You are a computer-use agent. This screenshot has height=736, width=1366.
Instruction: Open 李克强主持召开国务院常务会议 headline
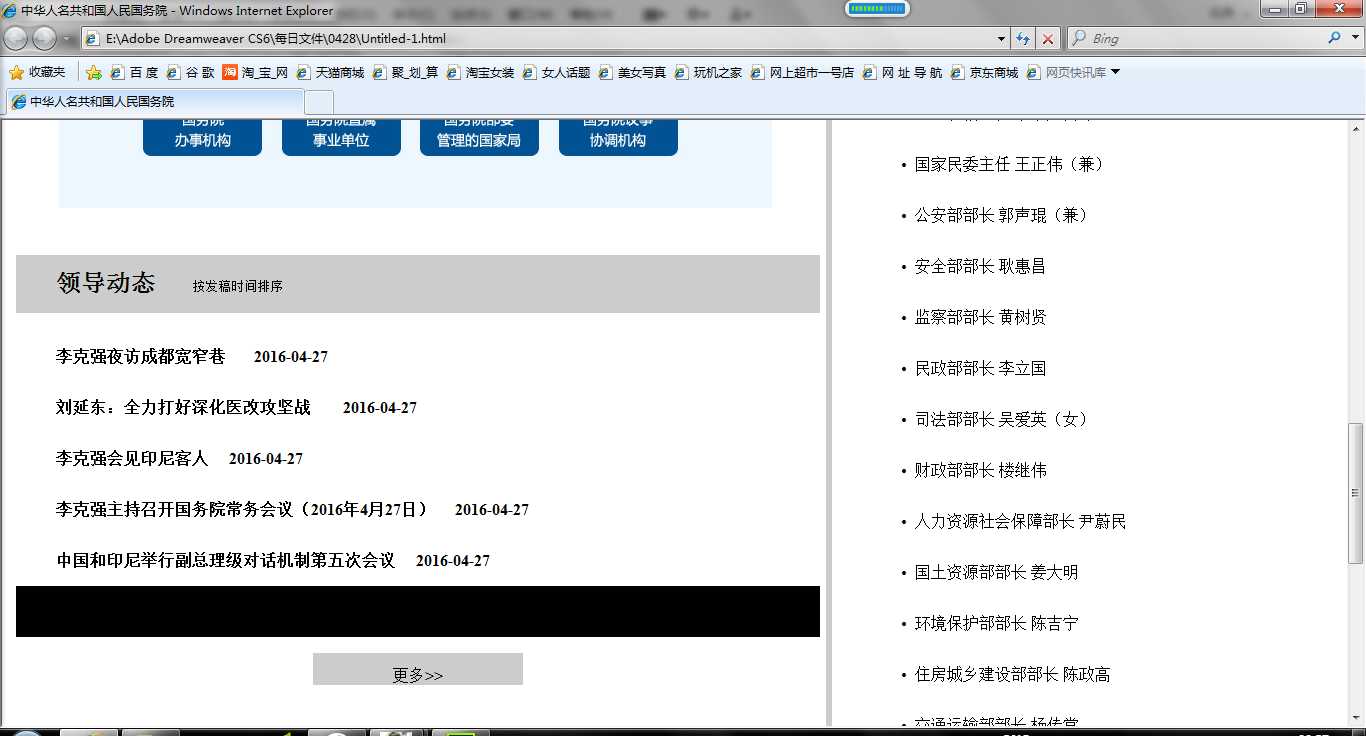tap(242, 509)
